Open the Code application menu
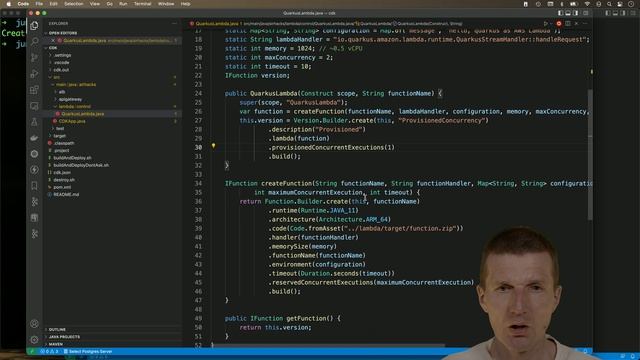Screen dimensions: 640x360 [x=23, y=4]
